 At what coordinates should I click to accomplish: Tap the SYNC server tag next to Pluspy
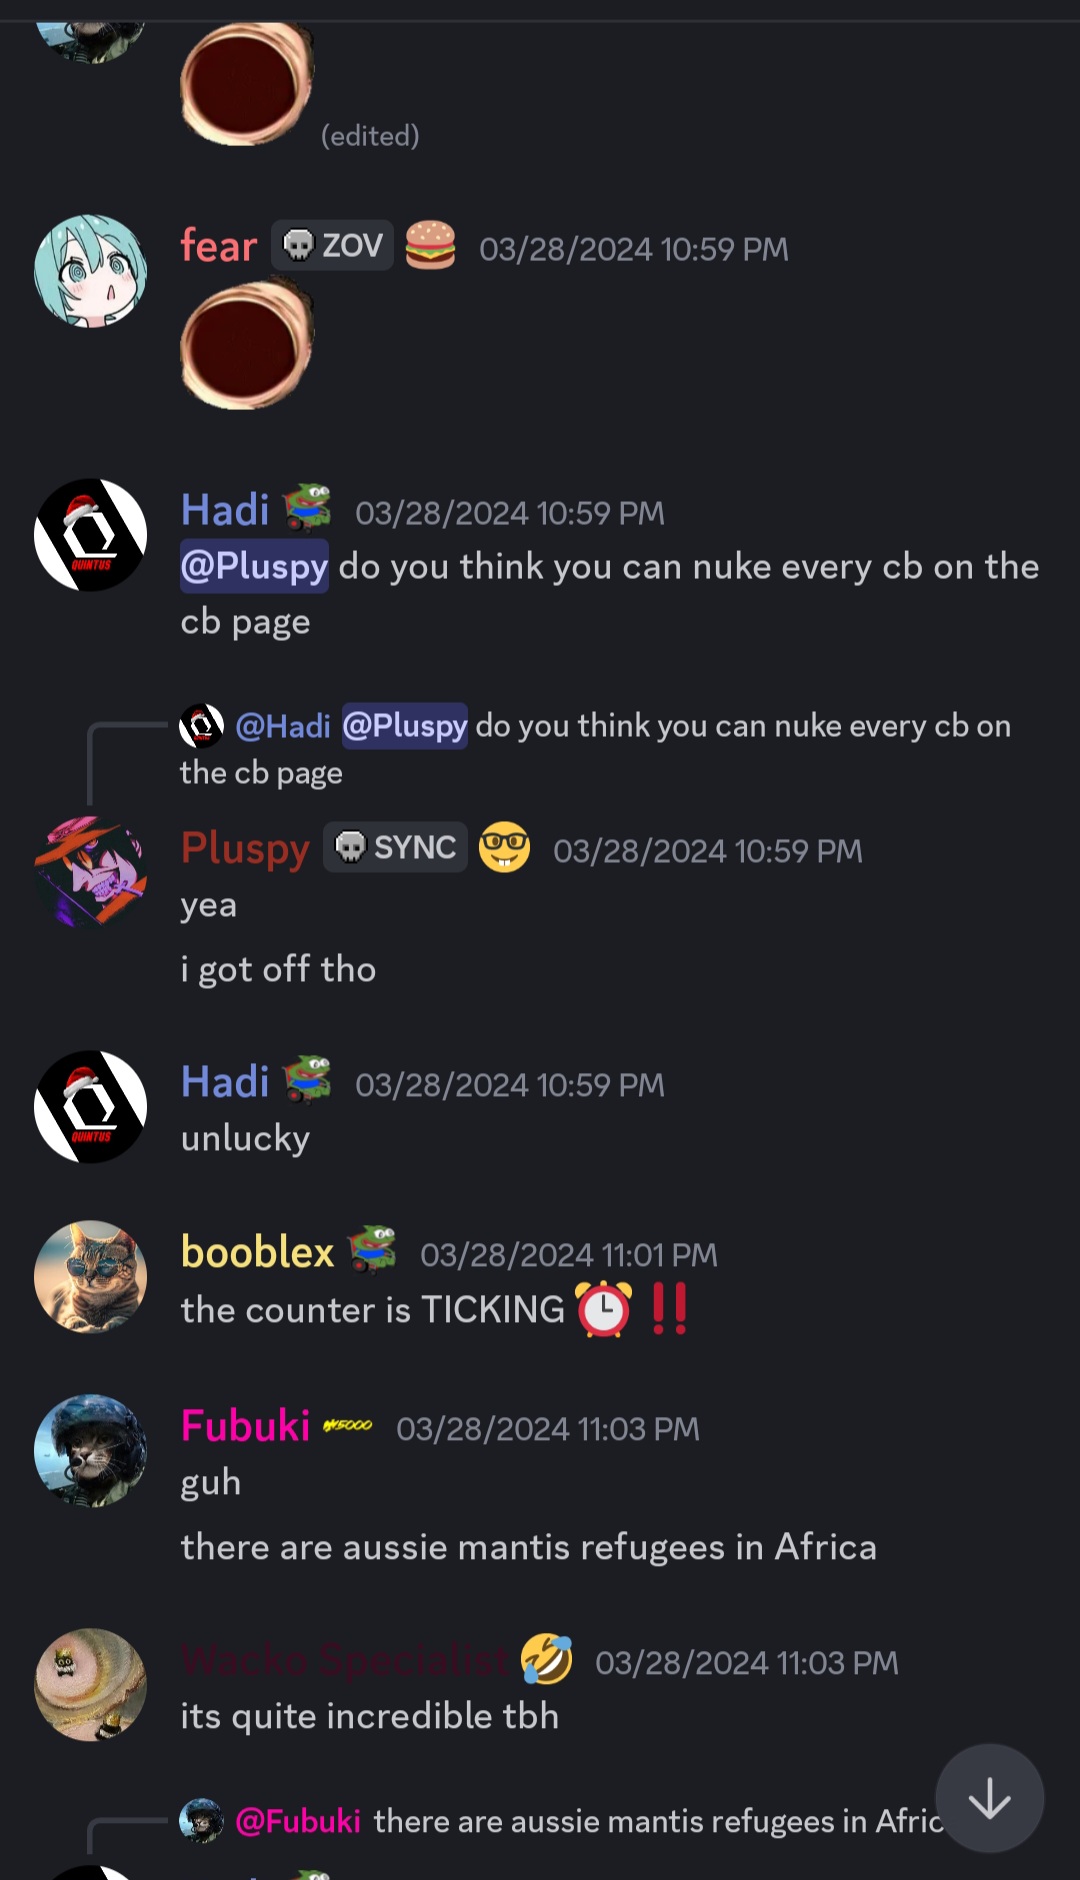(x=395, y=848)
